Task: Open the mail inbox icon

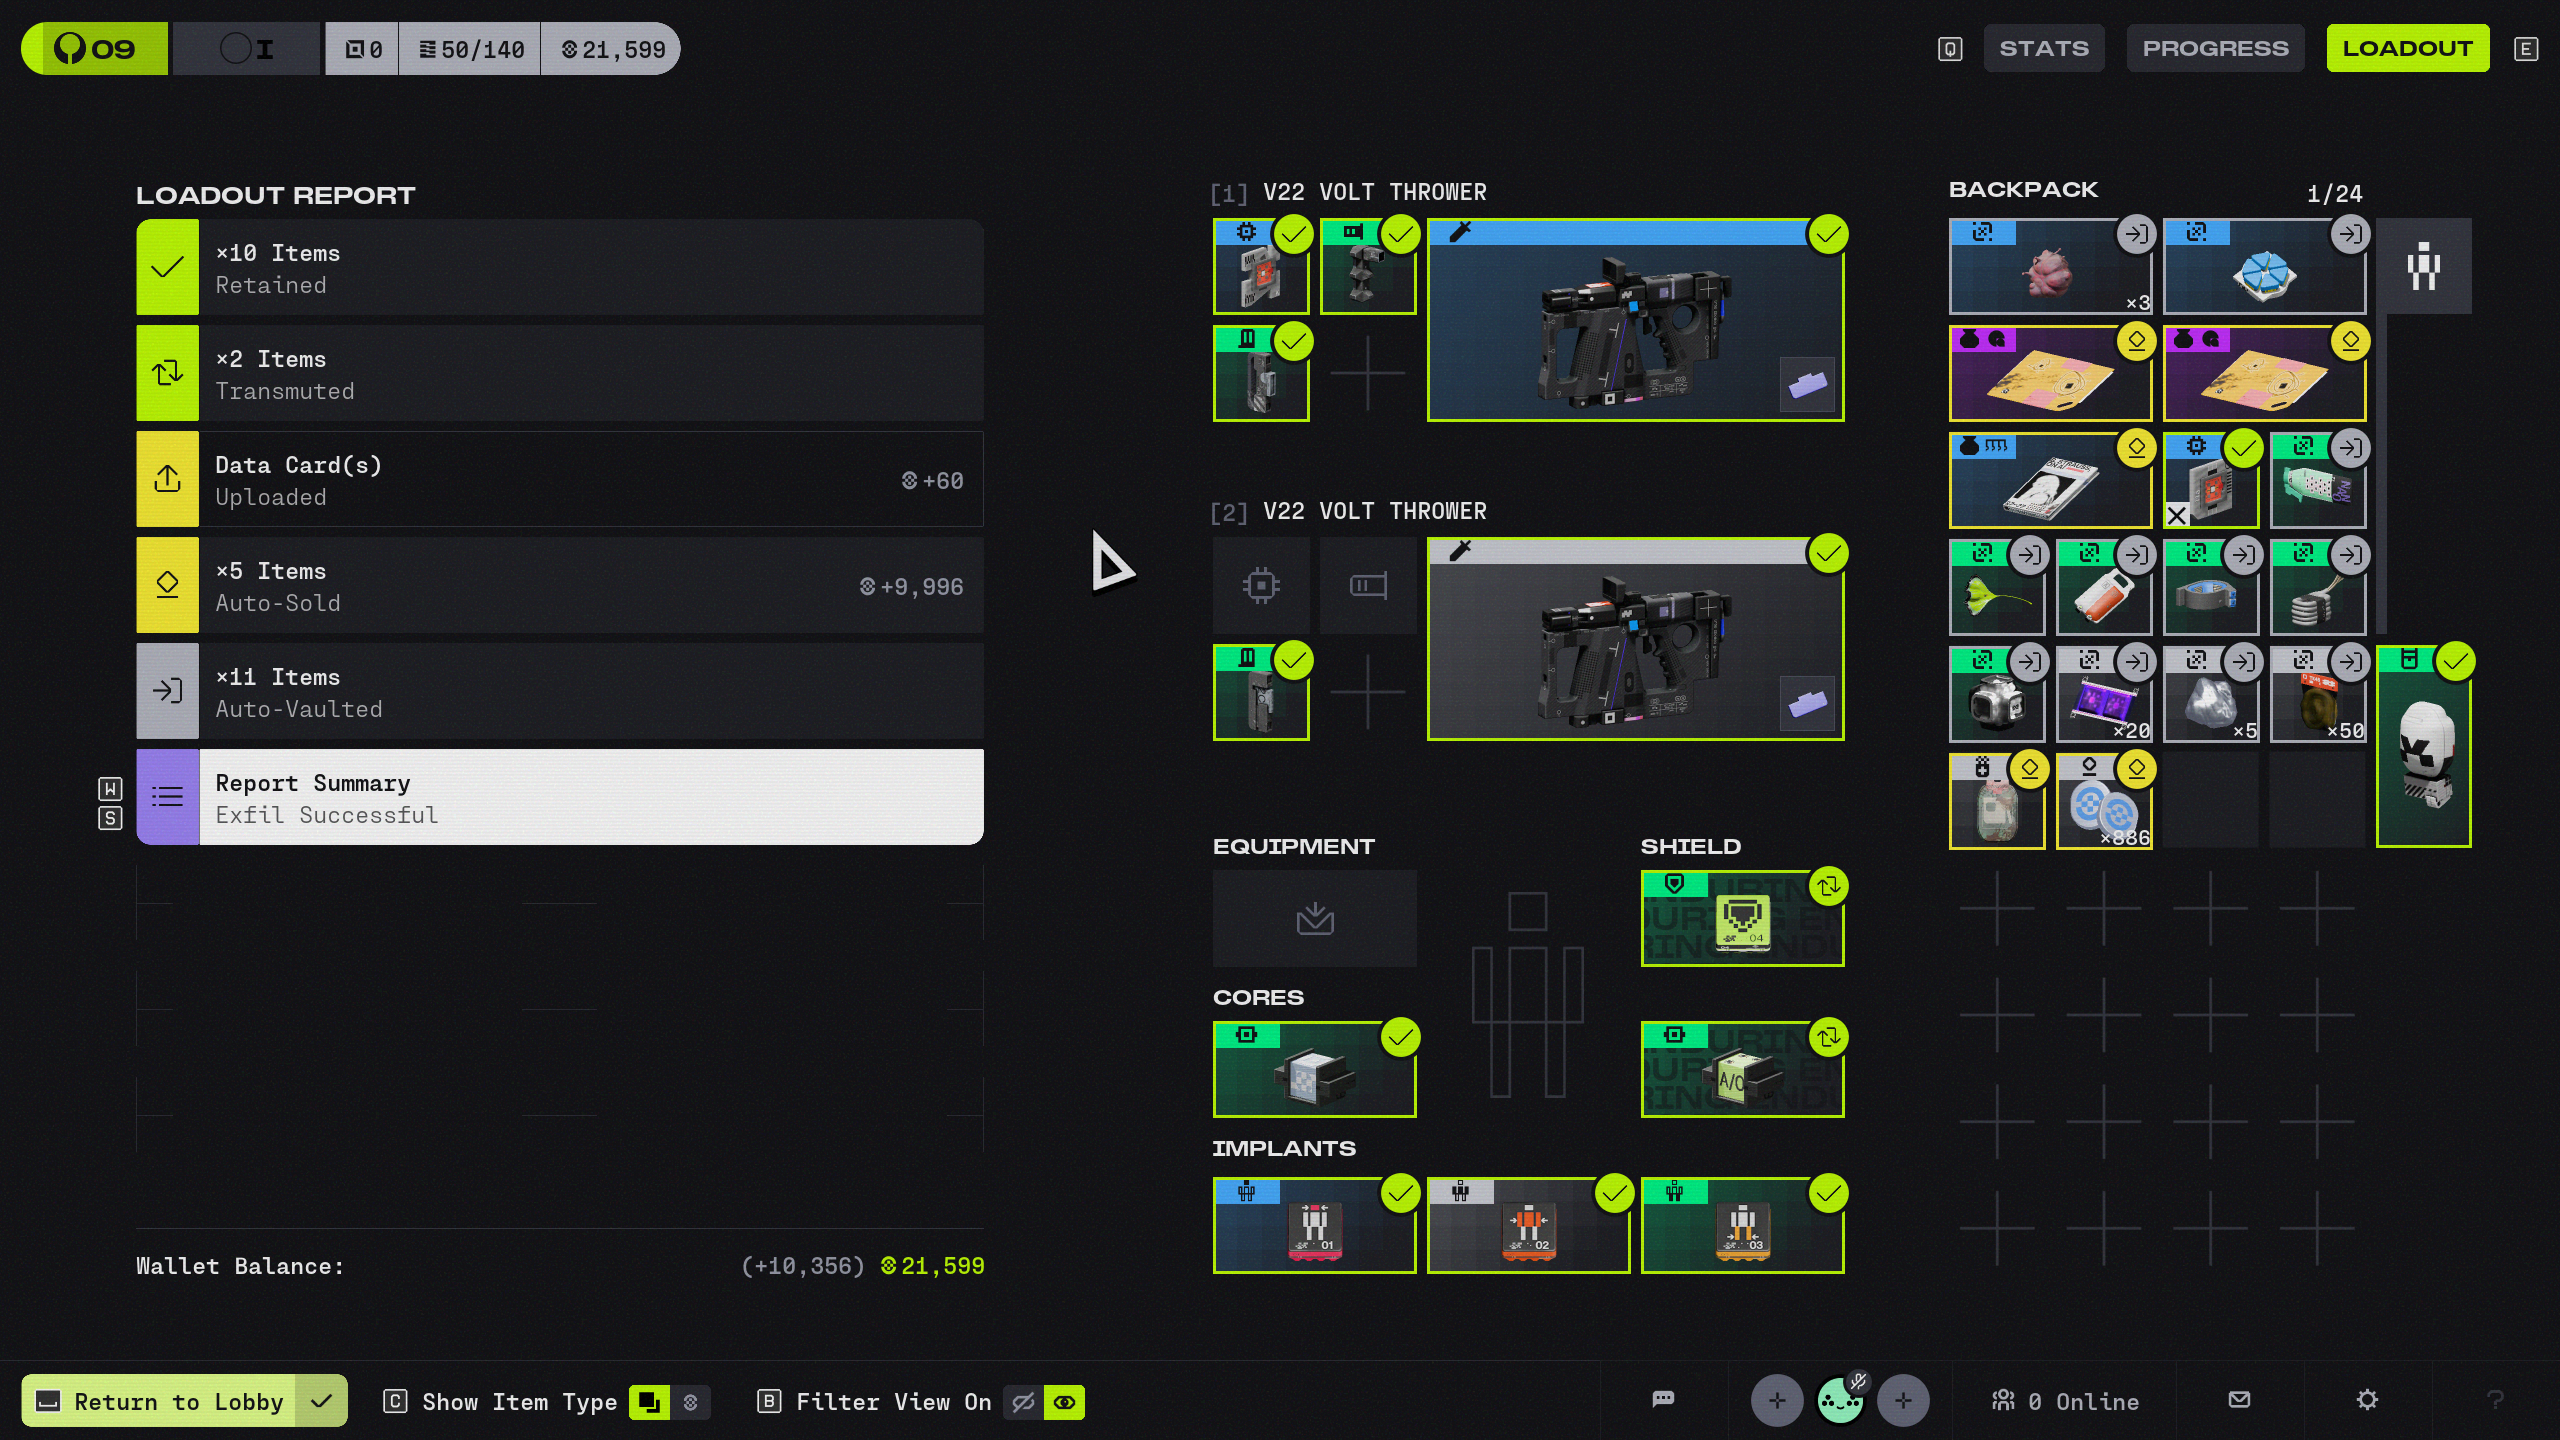Action: [x=2240, y=1400]
